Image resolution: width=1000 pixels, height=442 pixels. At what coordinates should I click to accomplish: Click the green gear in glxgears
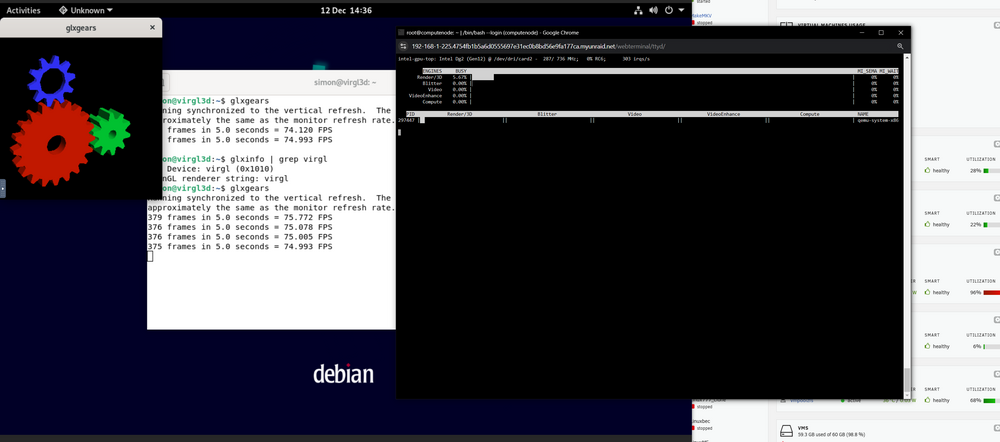click(110, 132)
